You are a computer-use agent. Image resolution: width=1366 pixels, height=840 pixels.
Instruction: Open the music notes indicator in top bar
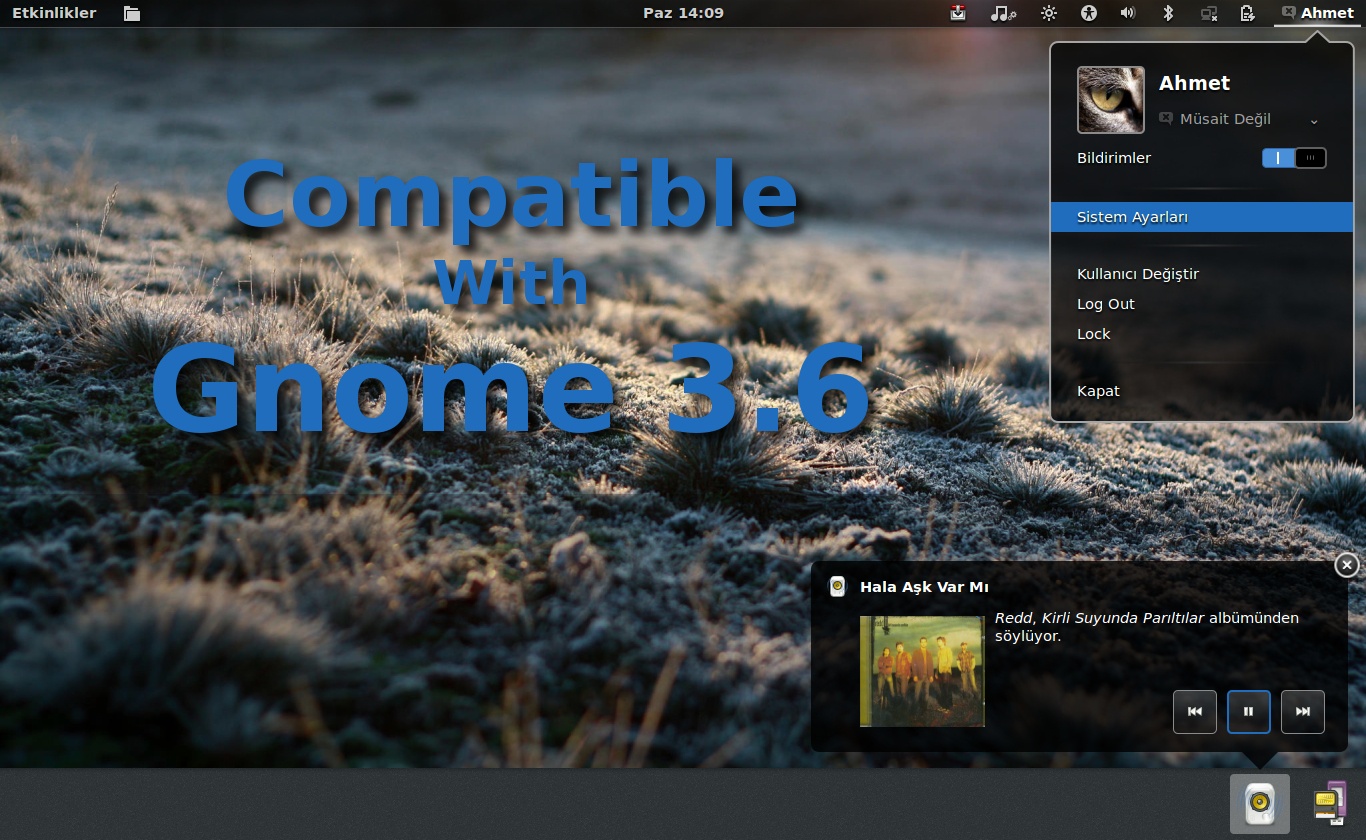(x=1003, y=13)
